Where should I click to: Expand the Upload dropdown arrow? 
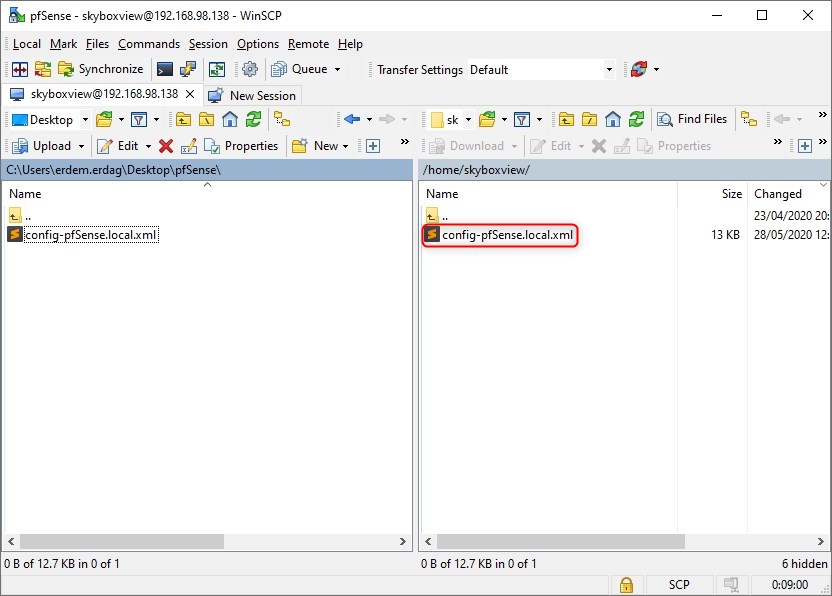[81, 146]
